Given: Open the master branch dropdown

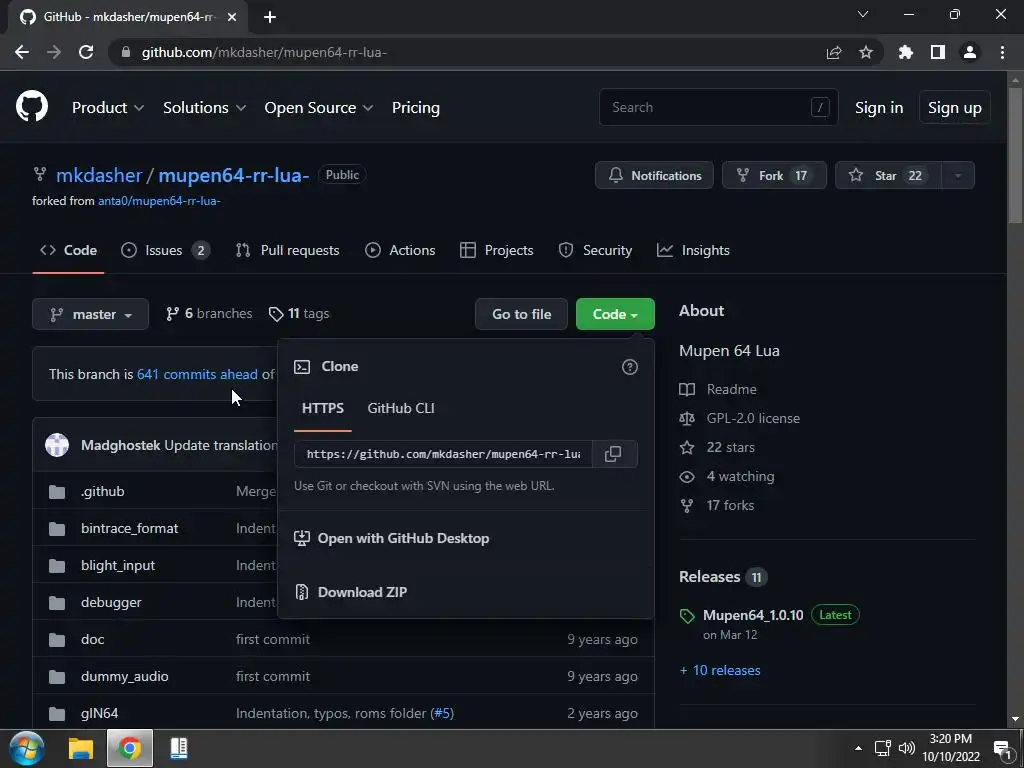Looking at the screenshot, I should pos(90,314).
